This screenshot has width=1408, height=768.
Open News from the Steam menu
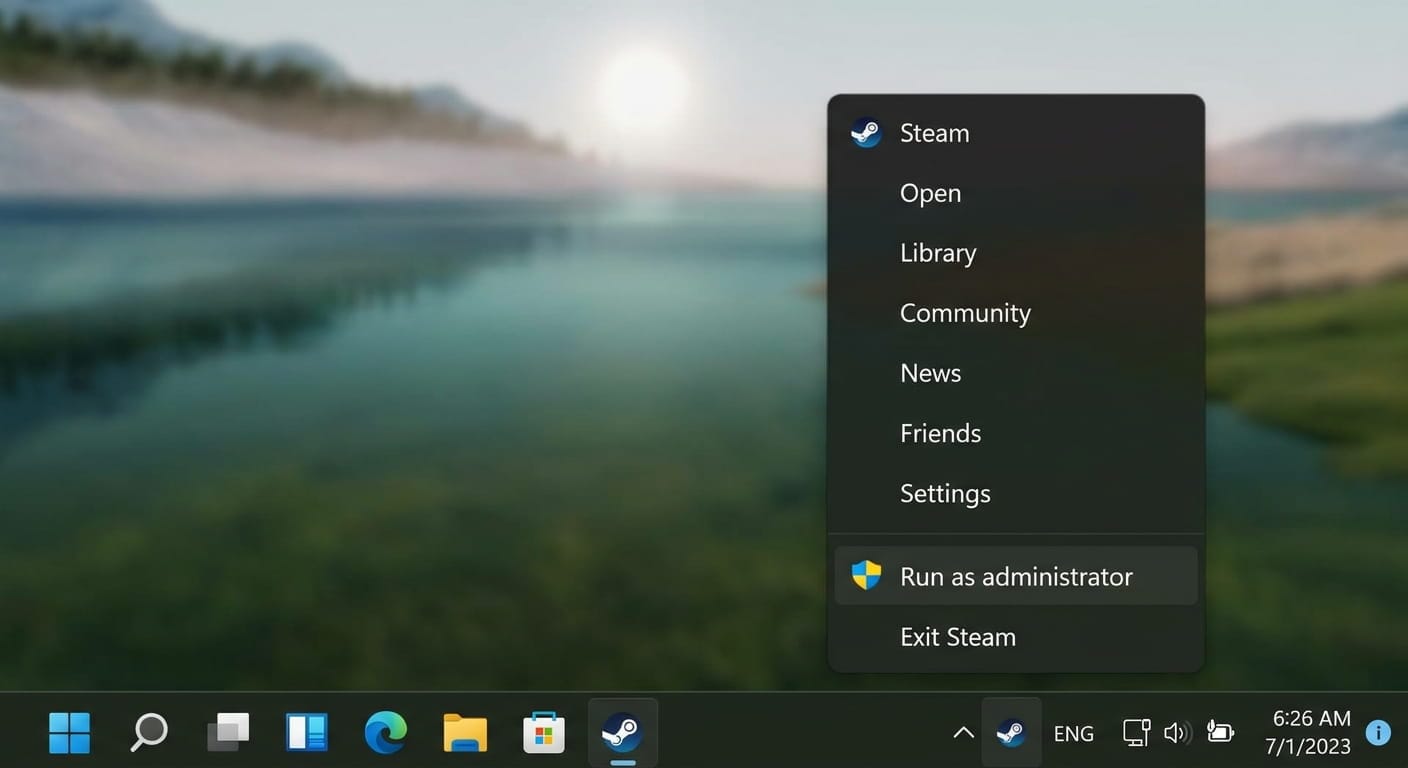(1016, 373)
